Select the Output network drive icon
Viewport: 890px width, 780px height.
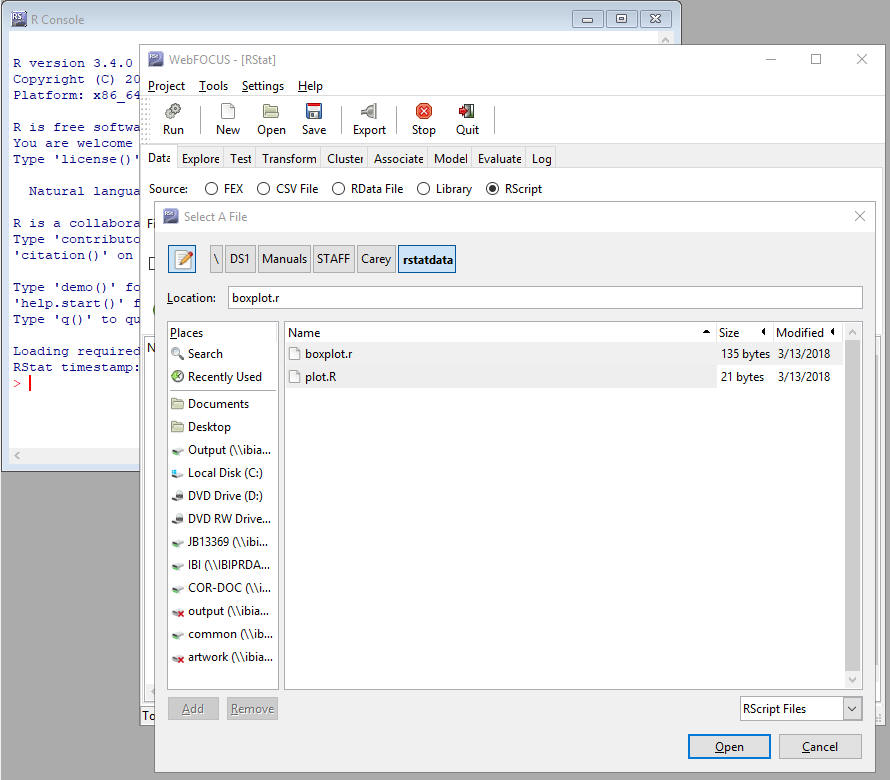tap(178, 450)
